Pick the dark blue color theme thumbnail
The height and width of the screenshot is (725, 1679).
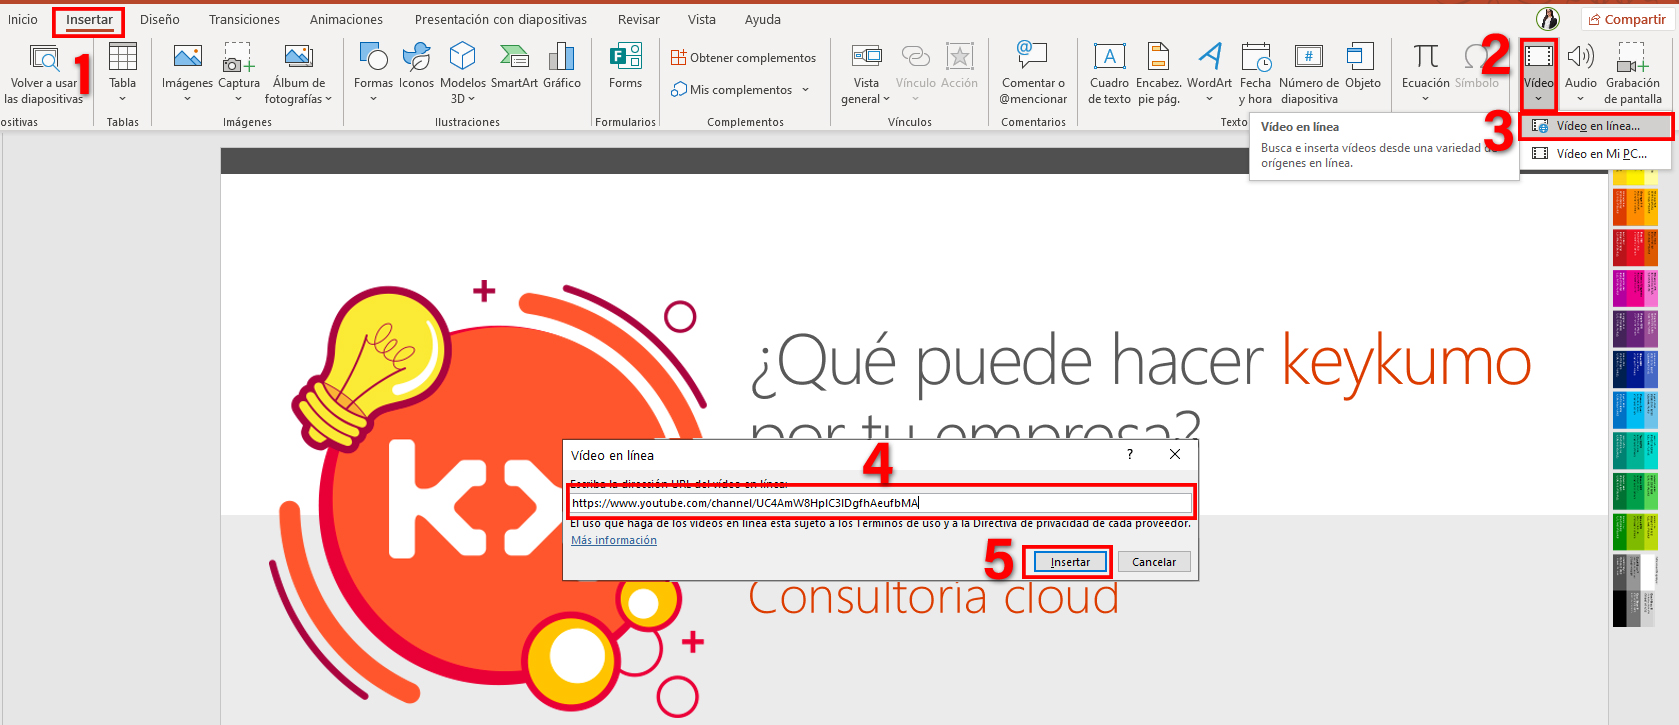[1635, 369]
